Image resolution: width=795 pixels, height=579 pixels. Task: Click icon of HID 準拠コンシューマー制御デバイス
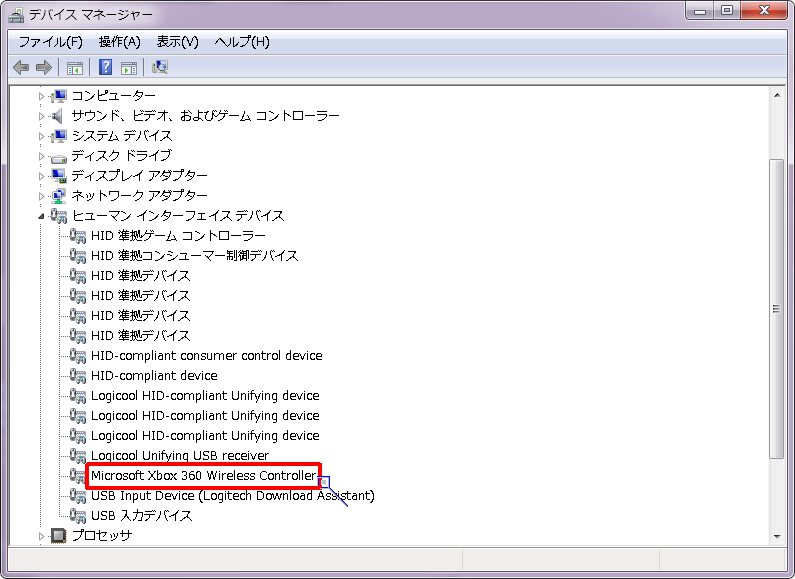78,256
